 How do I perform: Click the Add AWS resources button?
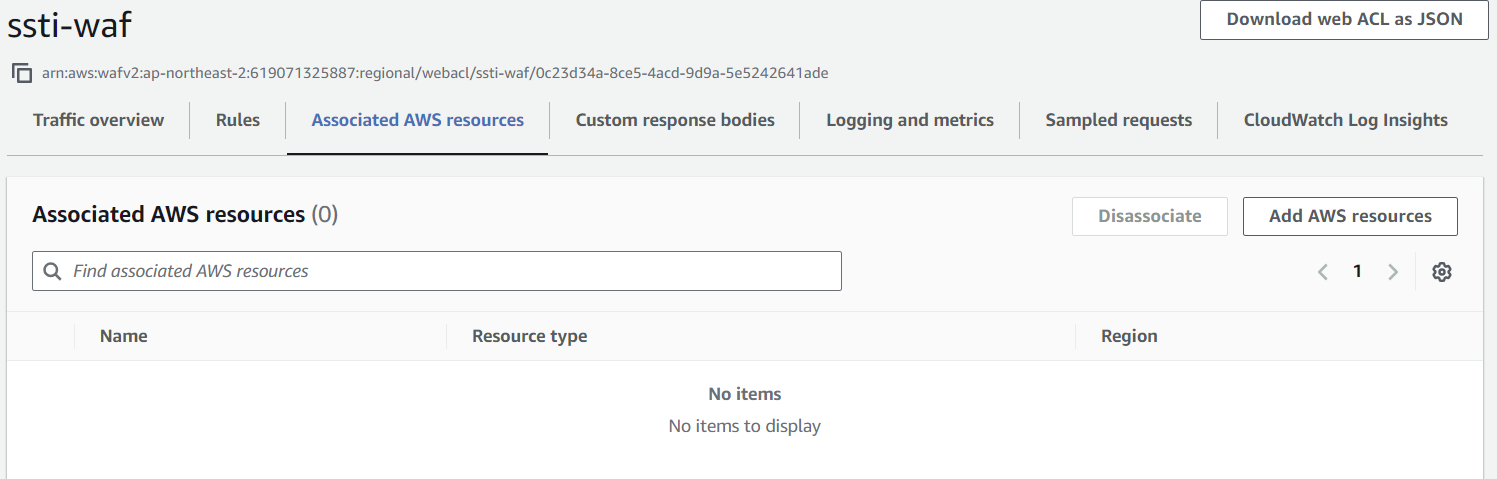pyautogui.click(x=1350, y=216)
